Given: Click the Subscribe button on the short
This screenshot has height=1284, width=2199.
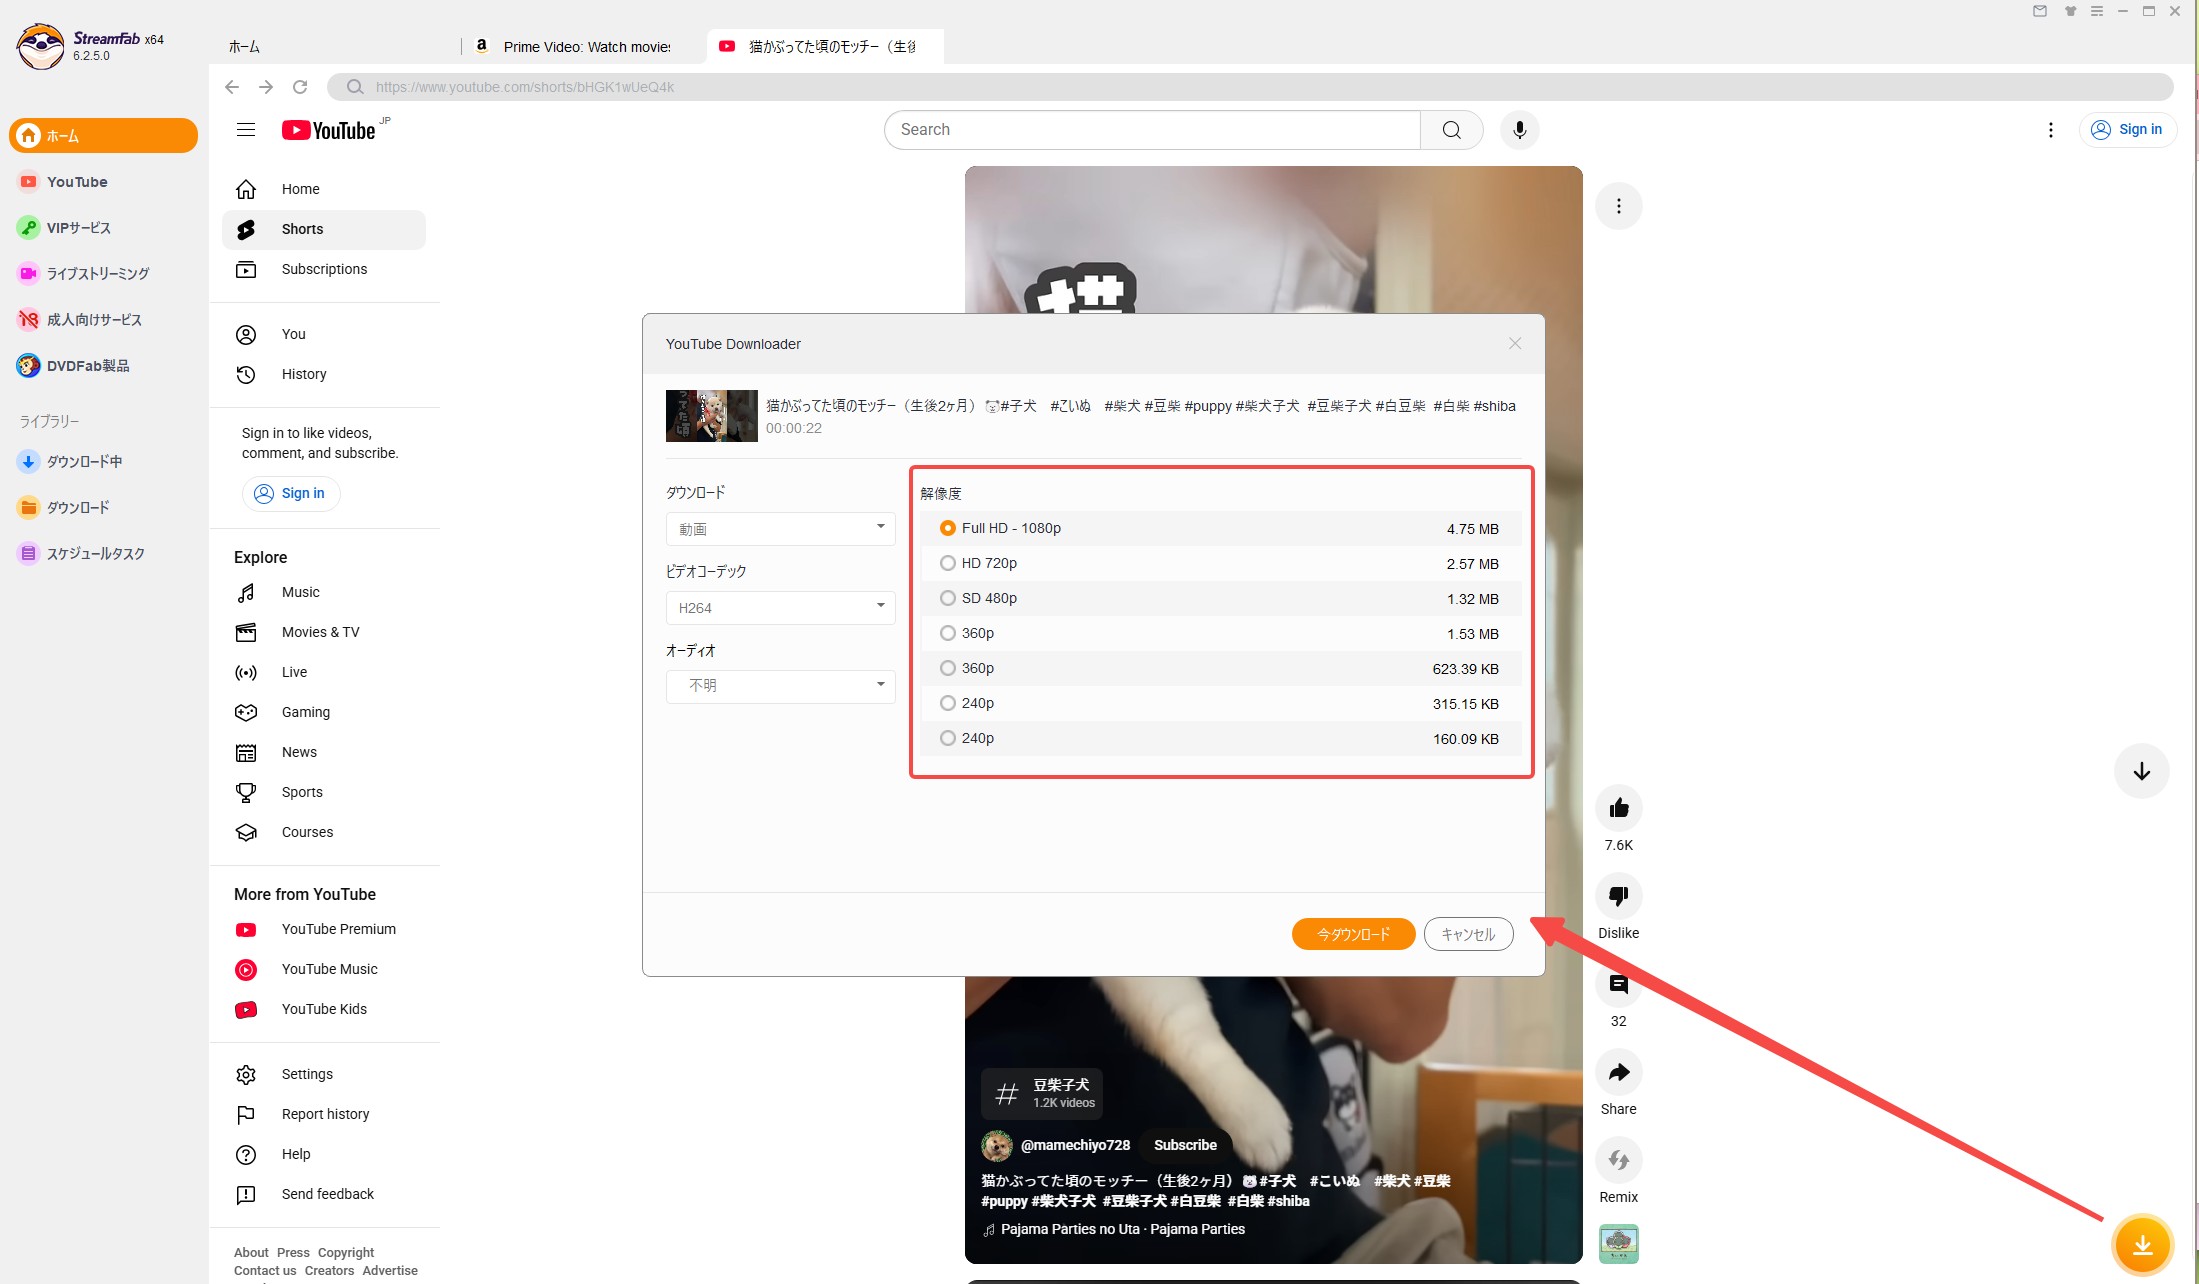Looking at the screenshot, I should click(x=1185, y=1145).
